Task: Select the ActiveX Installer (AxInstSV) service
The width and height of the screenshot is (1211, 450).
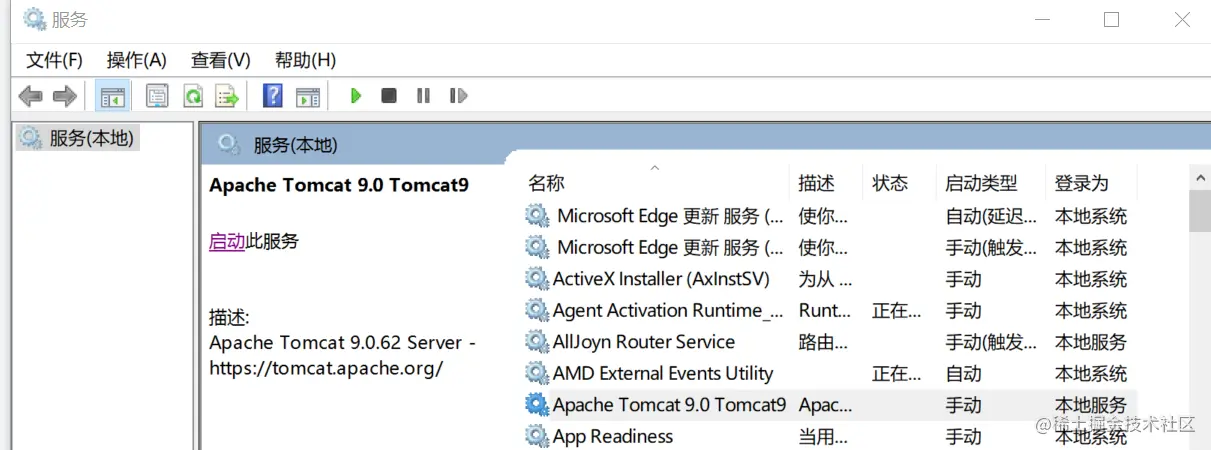Action: click(x=661, y=279)
